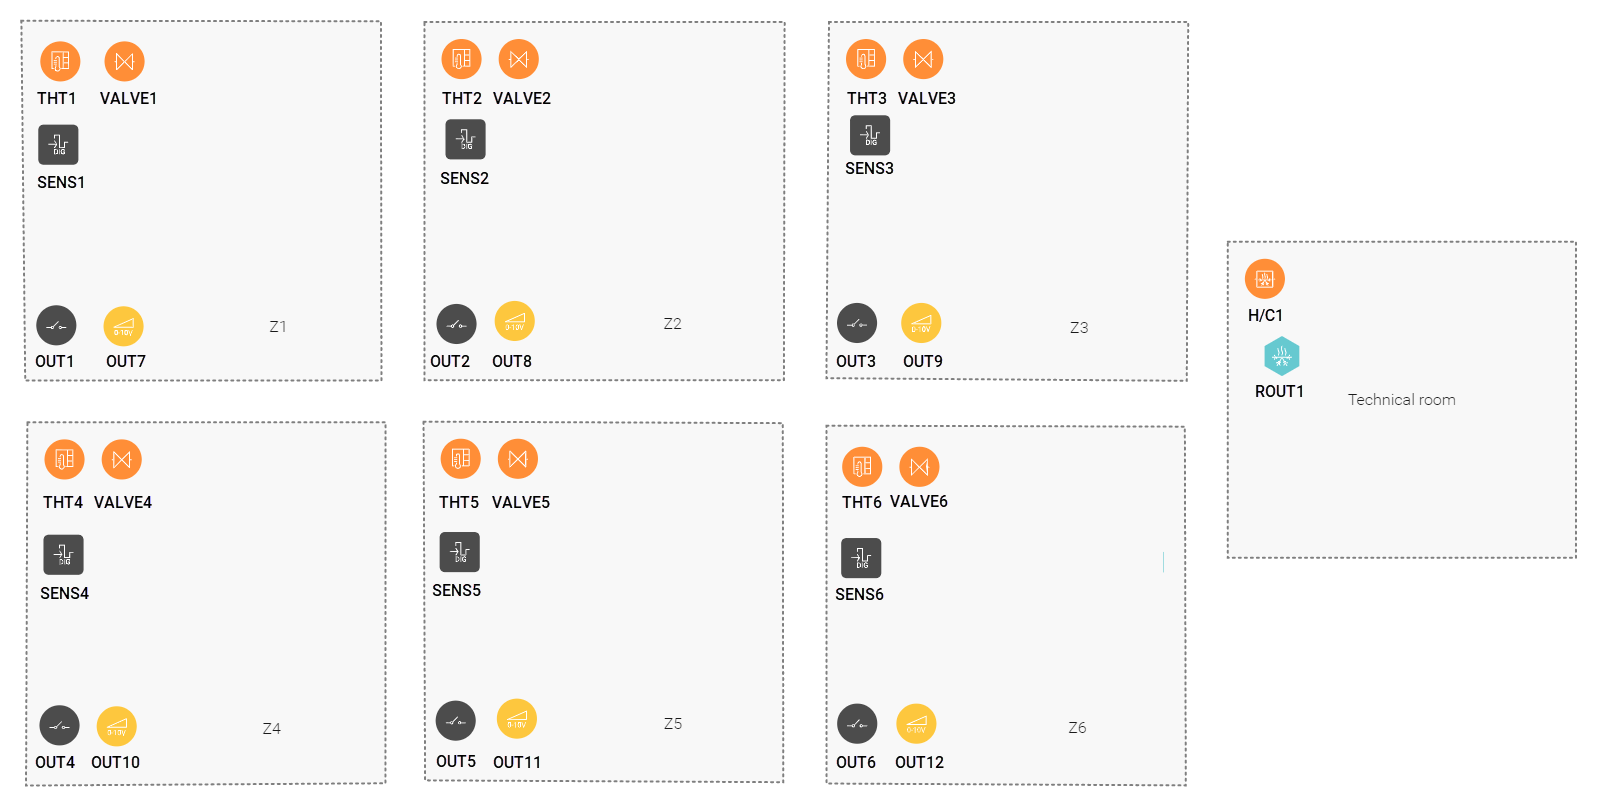Image resolution: width=1601 pixels, height=807 pixels.
Task: Select the SENS3 digital sensor icon
Action: point(869,135)
